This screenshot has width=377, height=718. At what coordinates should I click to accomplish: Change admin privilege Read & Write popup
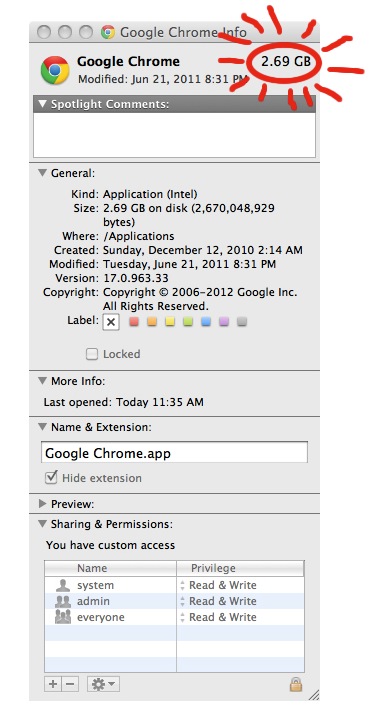[x=218, y=601]
